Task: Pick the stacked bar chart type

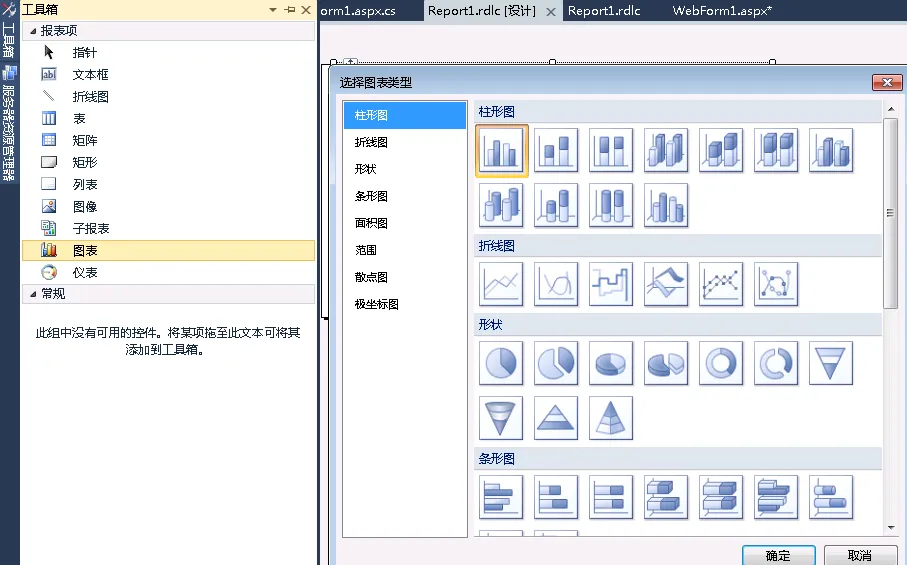Action: point(556,497)
